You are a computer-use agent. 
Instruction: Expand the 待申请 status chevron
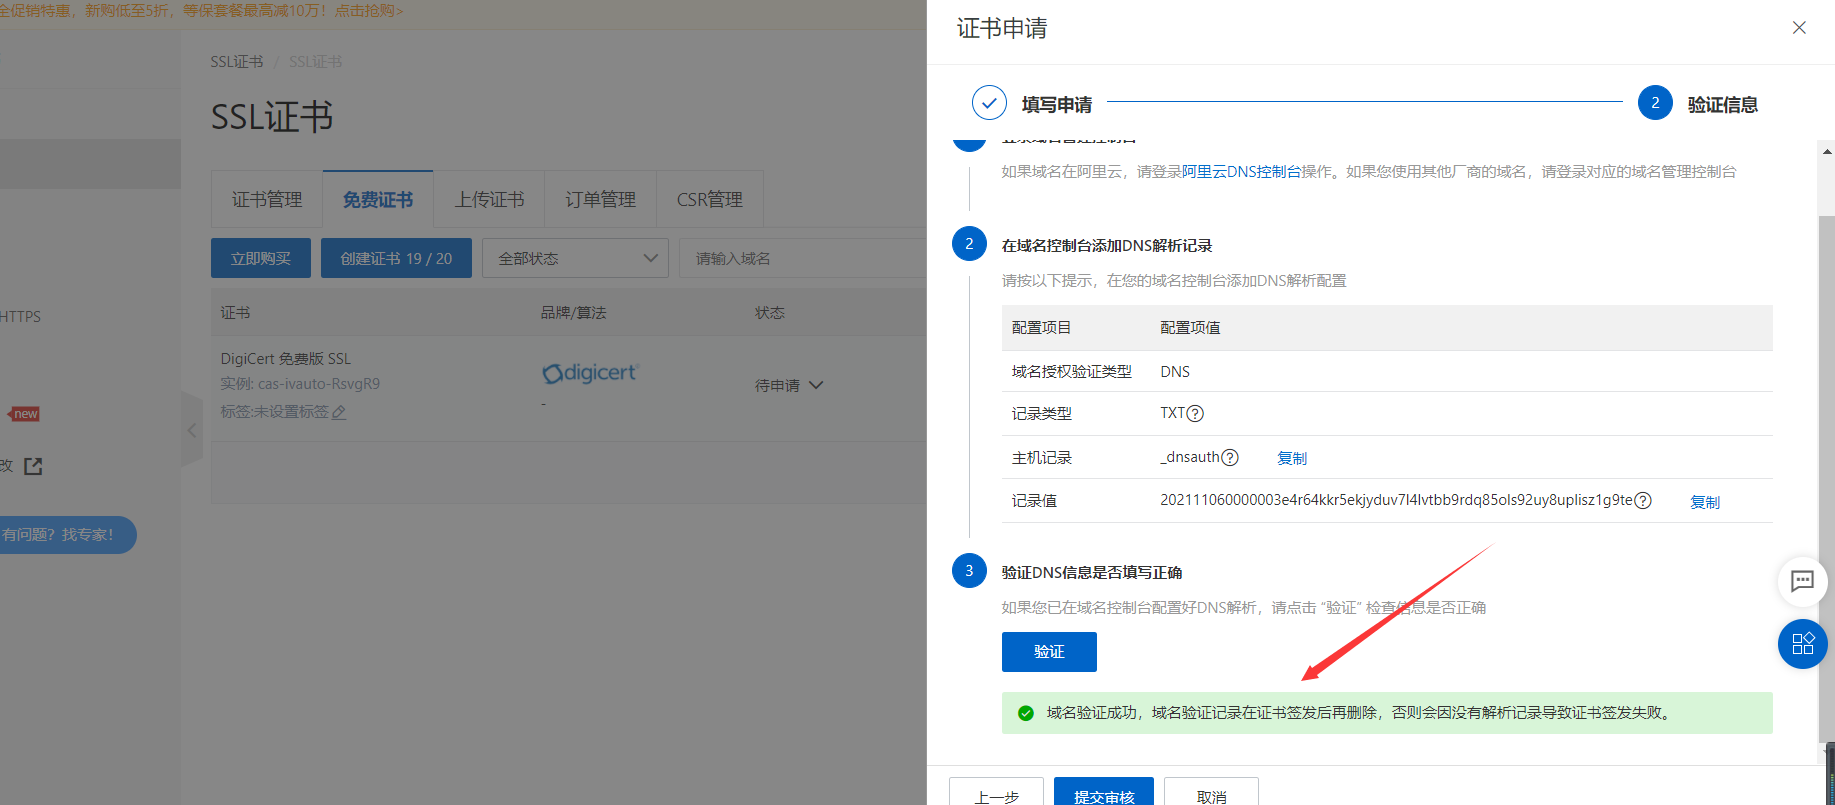(816, 385)
